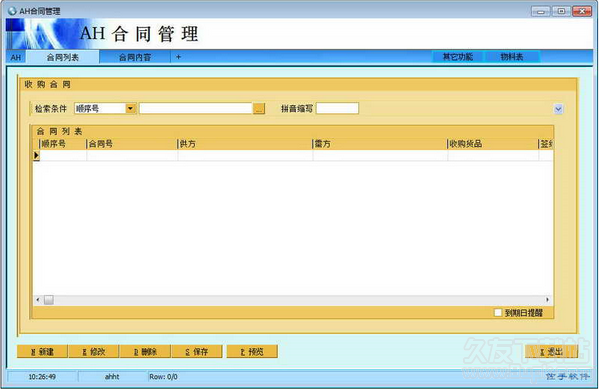Expand the 顺序号 search condition dropdown
Viewport: 599px width, 389px height.
click(130, 109)
